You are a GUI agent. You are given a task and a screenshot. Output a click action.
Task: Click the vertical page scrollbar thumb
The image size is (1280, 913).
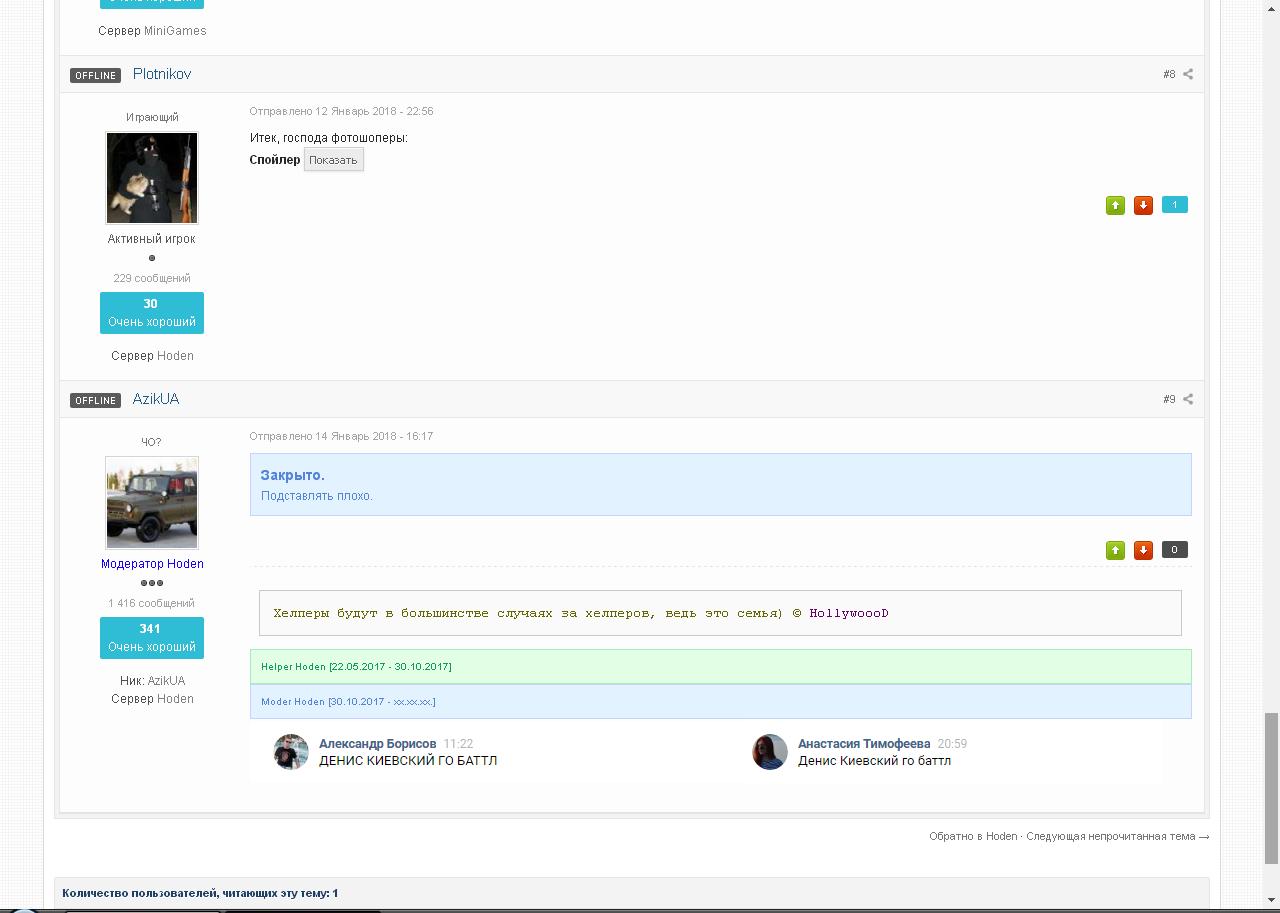(x=1271, y=787)
